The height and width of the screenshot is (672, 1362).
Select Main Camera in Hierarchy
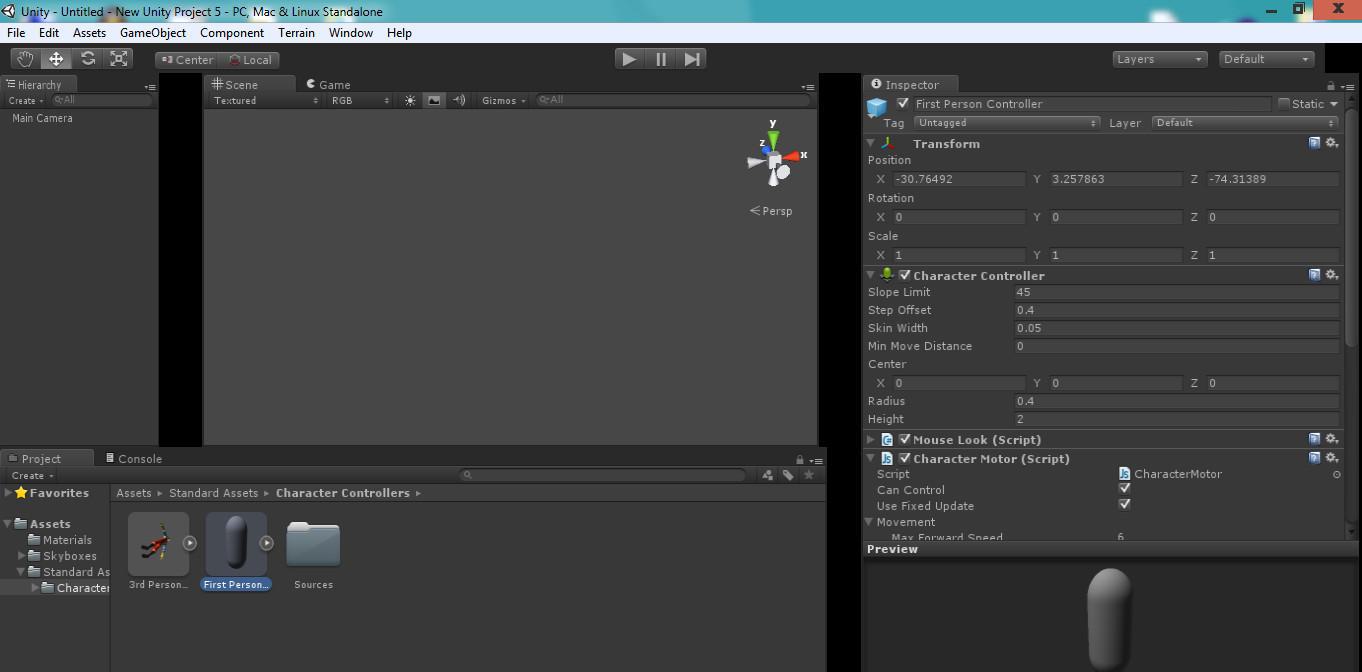(42, 118)
